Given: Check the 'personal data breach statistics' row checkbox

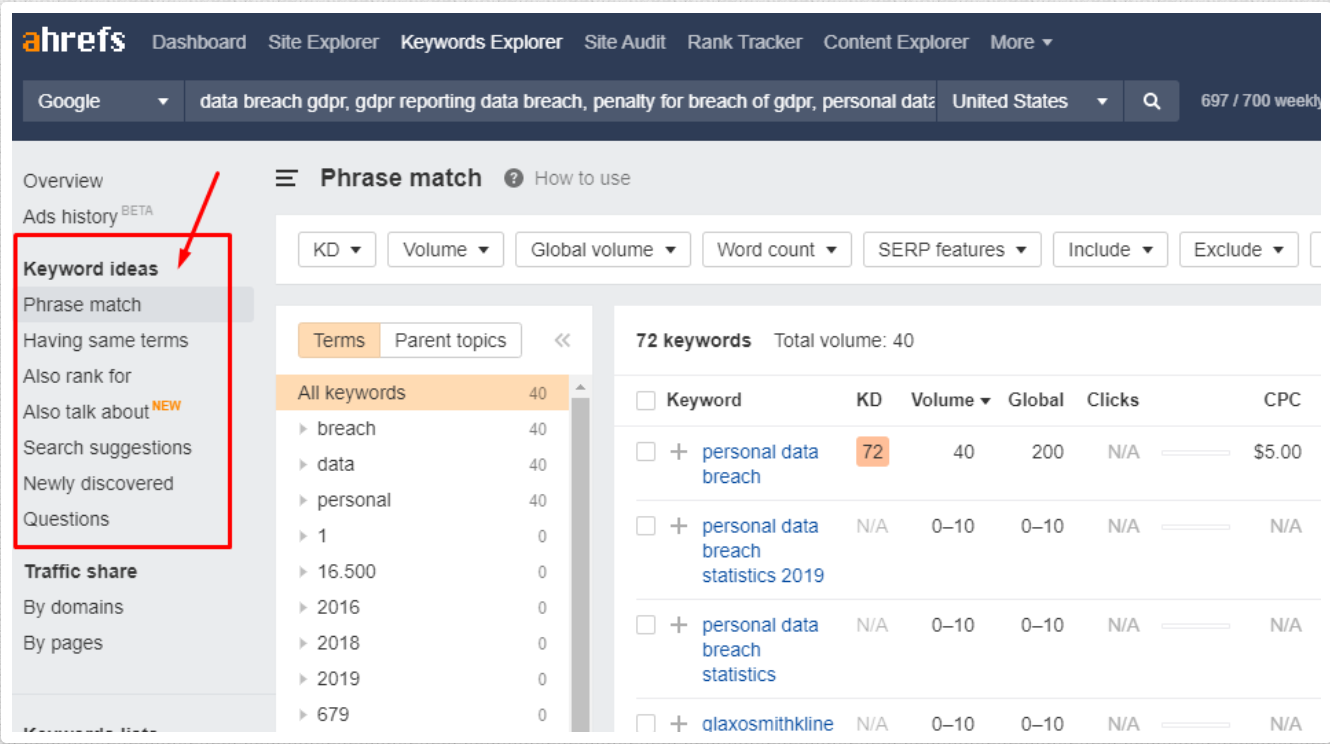Looking at the screenshot, I should click(646, 625).
